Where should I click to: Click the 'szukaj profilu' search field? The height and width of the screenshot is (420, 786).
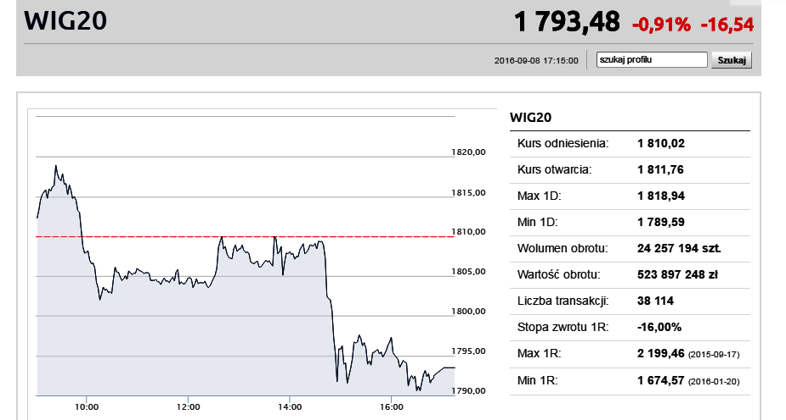652,60
